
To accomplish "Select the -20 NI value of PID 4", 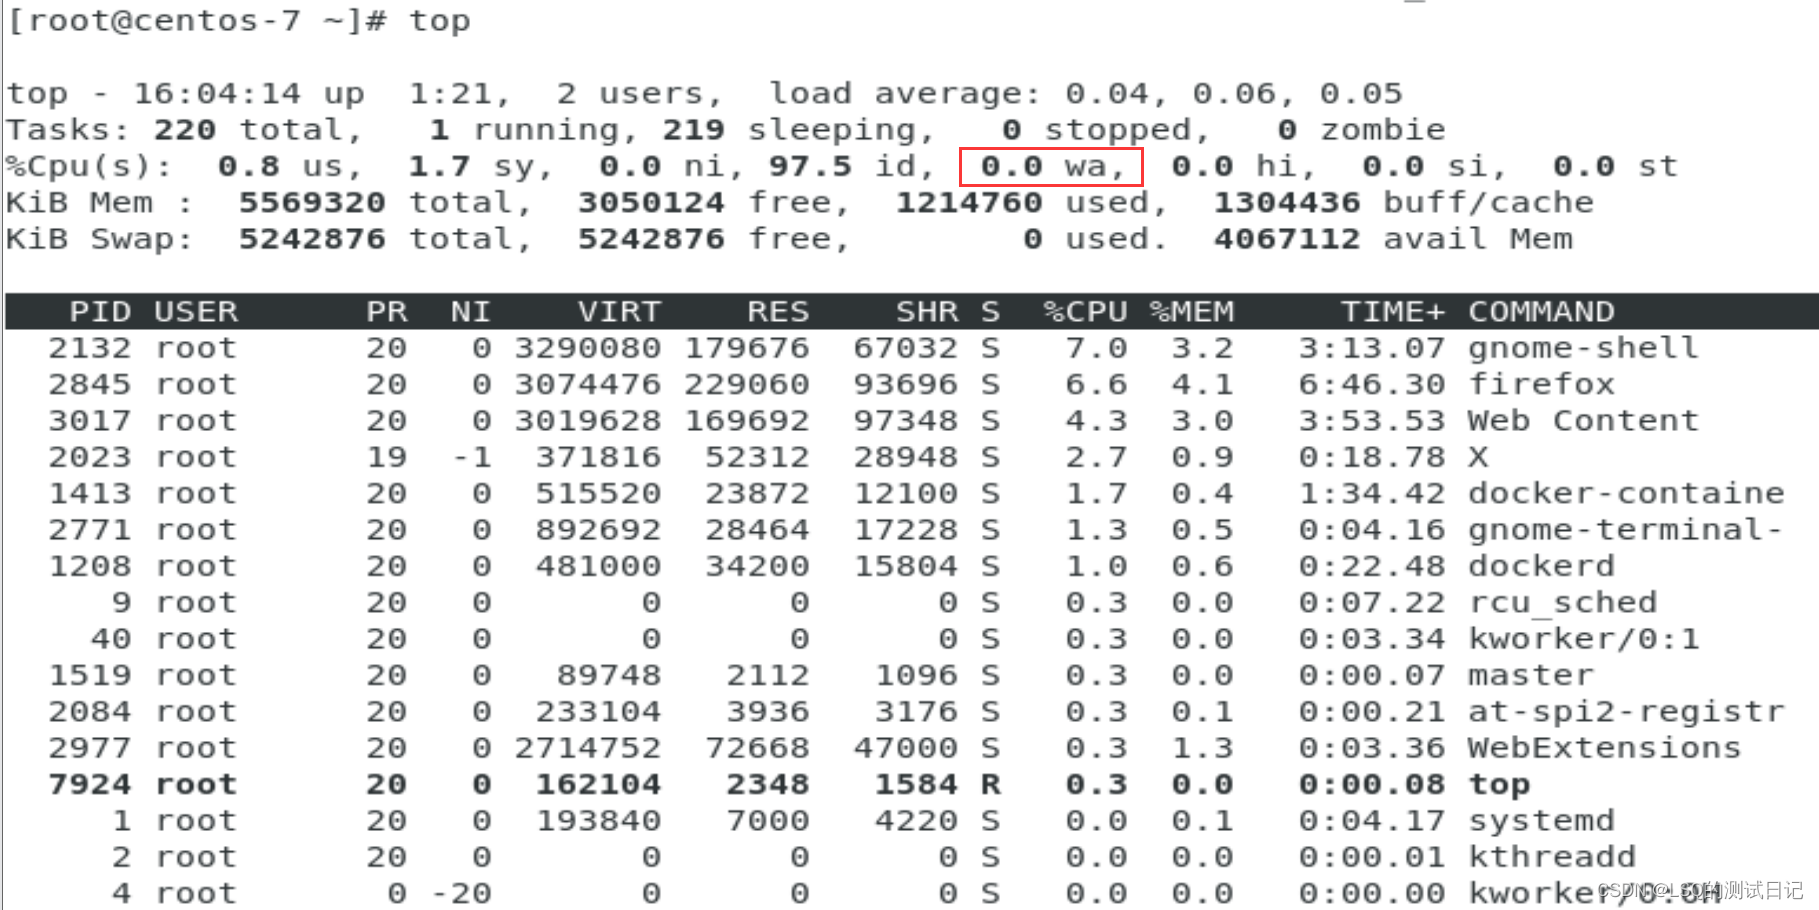I will point(460,893).
